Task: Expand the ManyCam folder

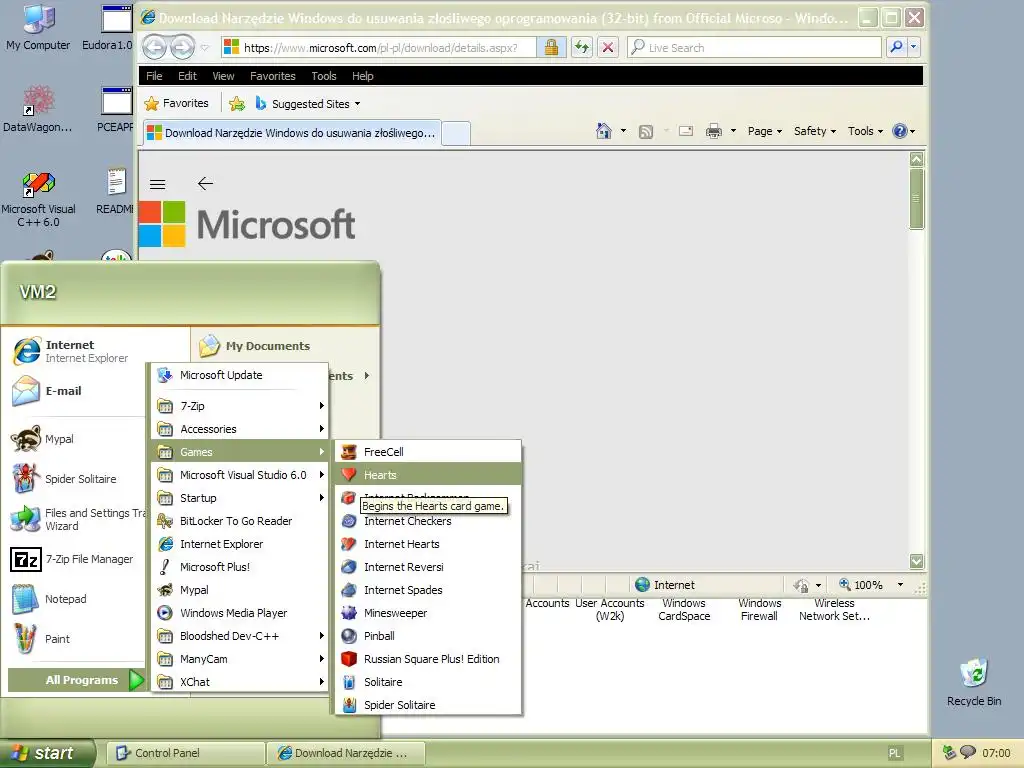Action: (x=240, y=659)
